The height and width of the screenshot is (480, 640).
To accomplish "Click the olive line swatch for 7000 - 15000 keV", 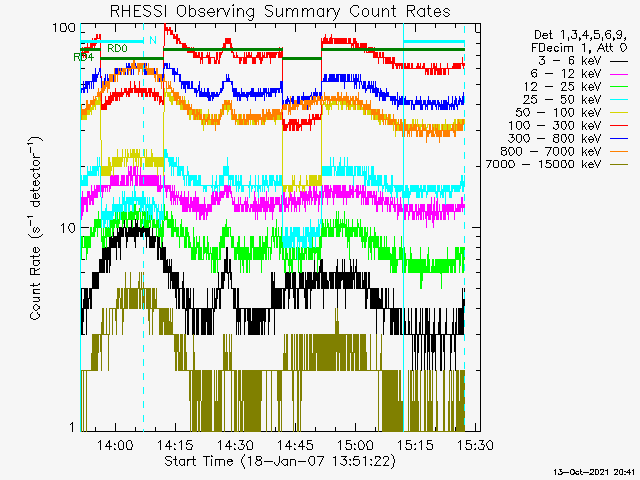I will (619, 164).
